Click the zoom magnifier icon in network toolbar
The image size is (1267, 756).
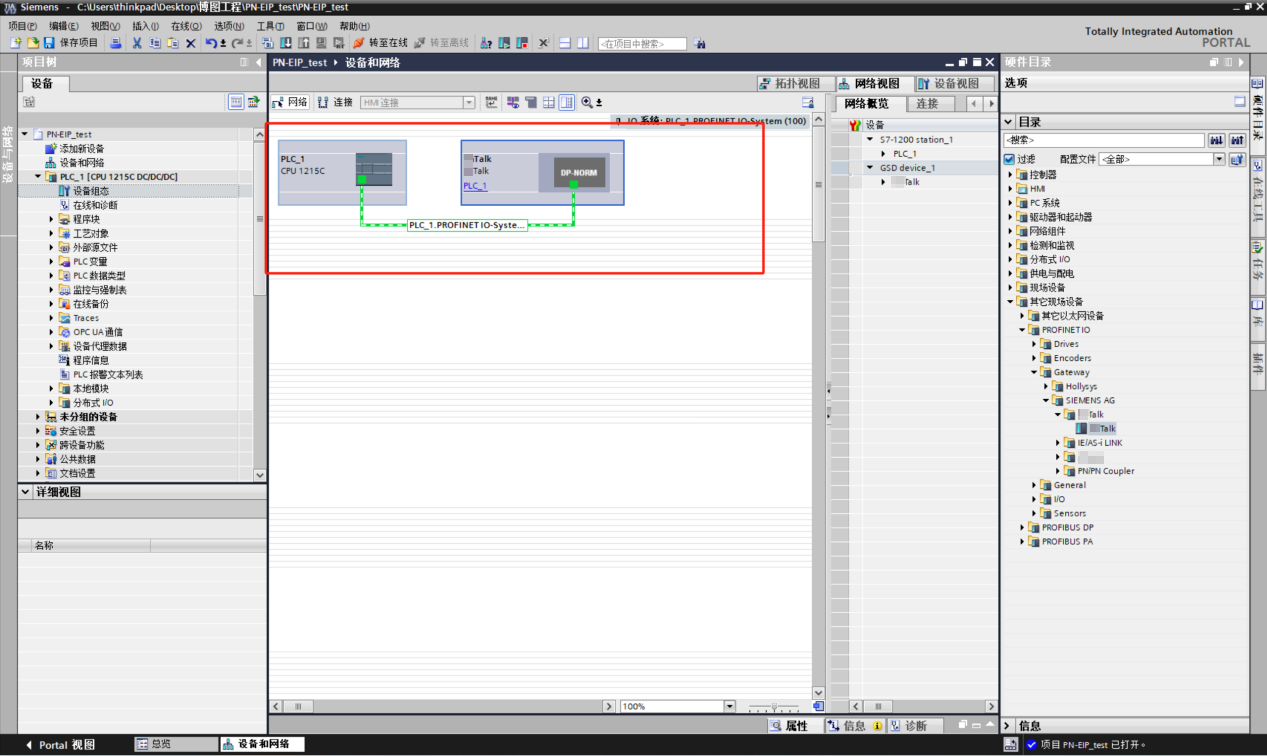click(x=587, y=102)
